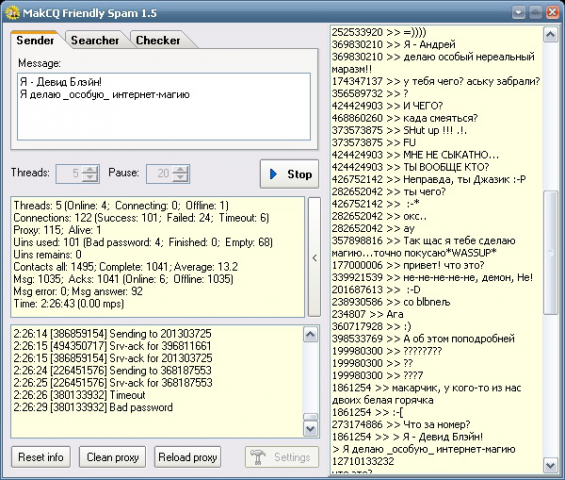Switch to the Checker tab
This screenshot has height=480, width=565.
pos(158,40)
